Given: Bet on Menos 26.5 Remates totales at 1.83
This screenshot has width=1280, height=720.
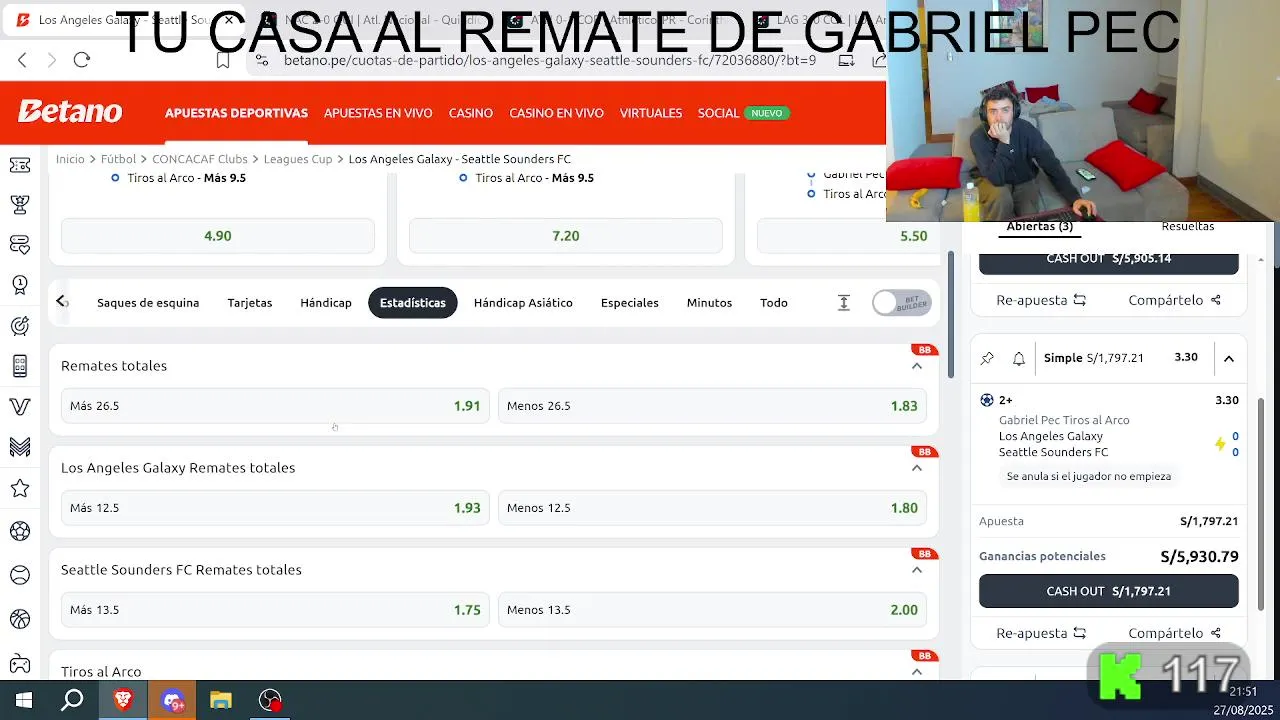Looking at the screenshot, I should pos(712,406).
